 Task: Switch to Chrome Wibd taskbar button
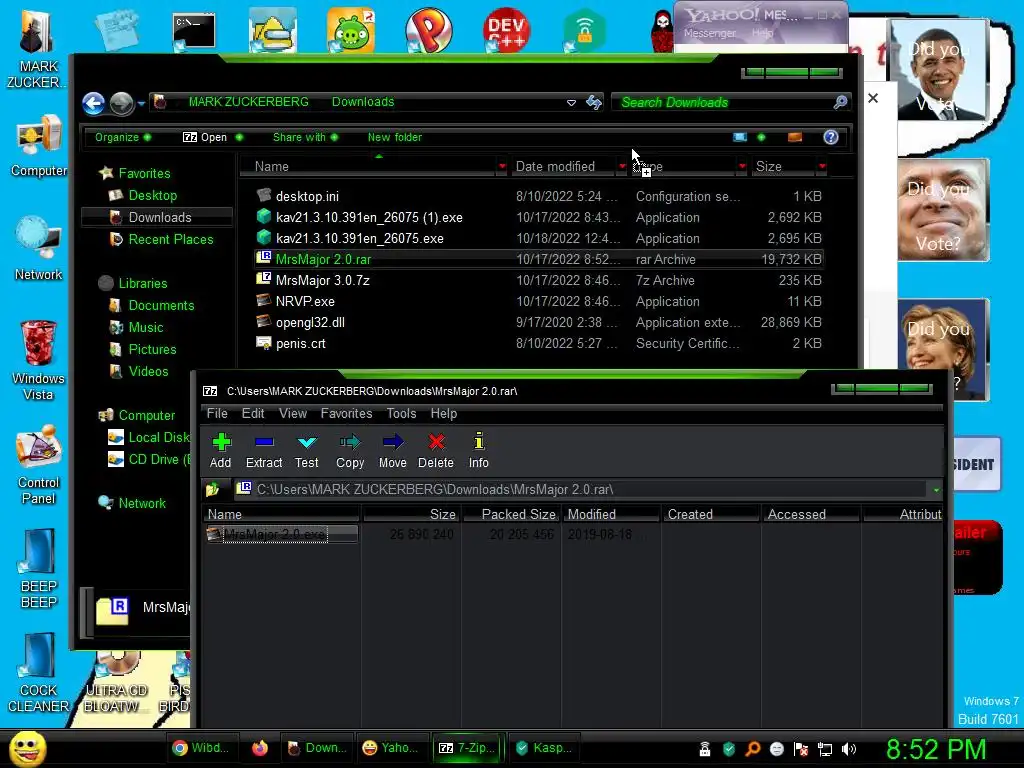point(200,748)
